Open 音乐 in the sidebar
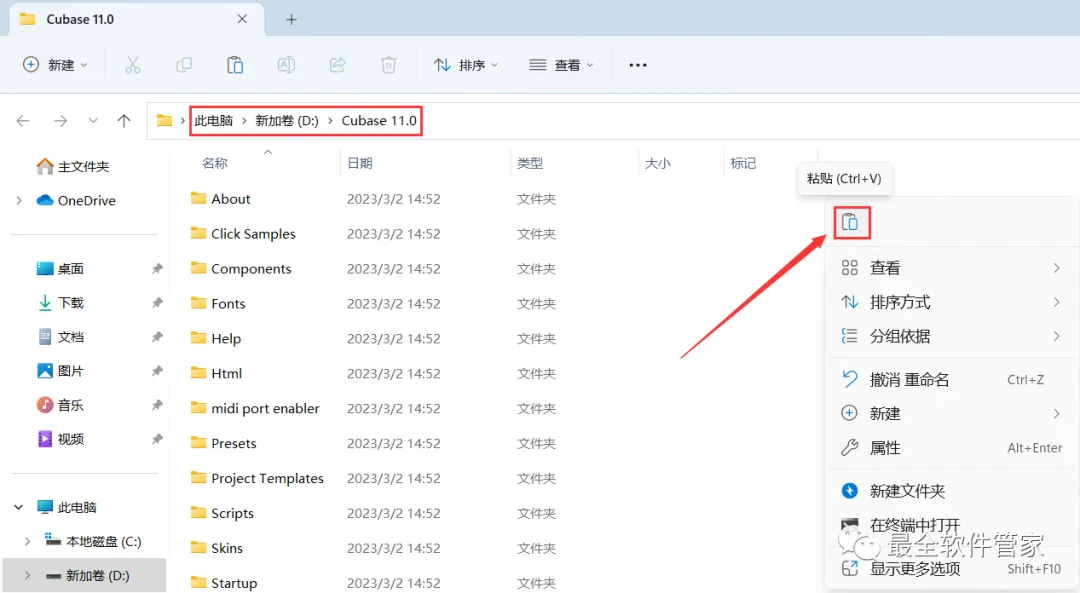This screenshot has width=1080, height=593. 60,405
